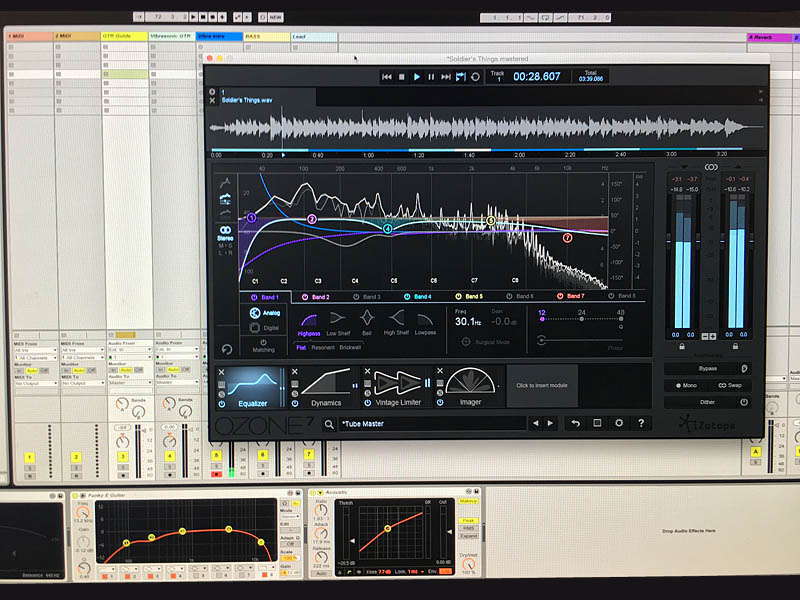Viewport: 800px width, 600px height.
Task: Set slope slider to 48 dB
Action: pos(620,318)
